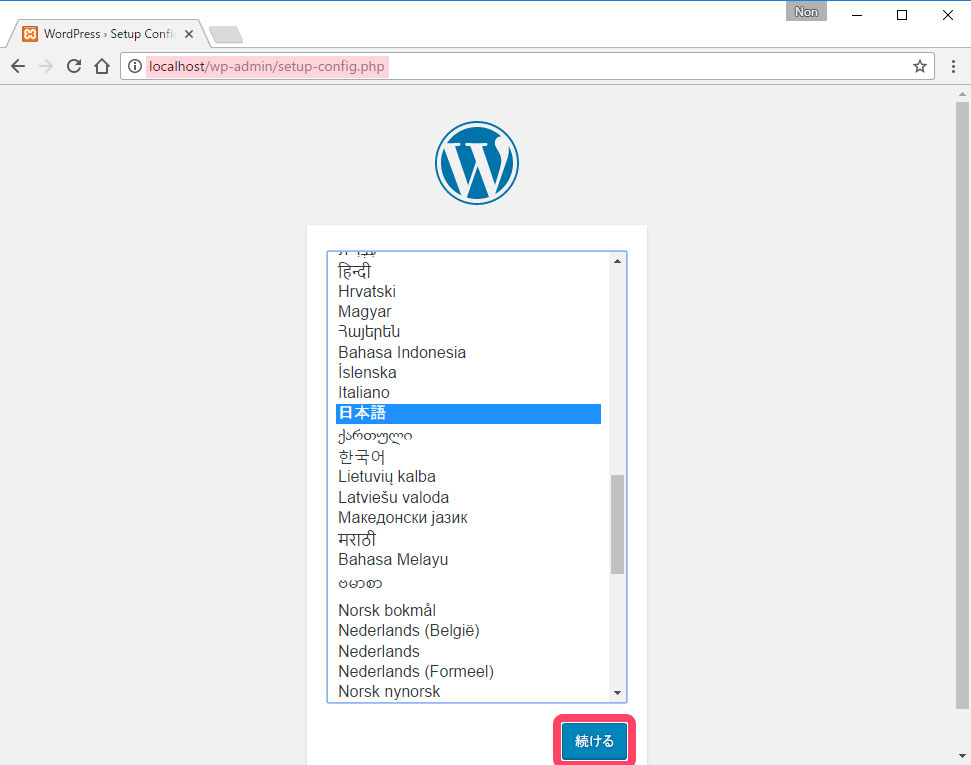
Task: Open the Chrome three-dot menu
Action: point(953,66)
